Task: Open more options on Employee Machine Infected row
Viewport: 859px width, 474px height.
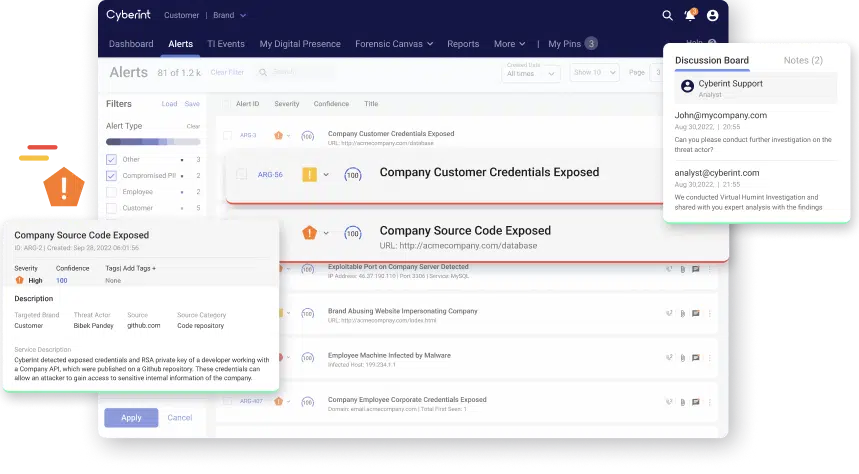Action: click(709, 358)
